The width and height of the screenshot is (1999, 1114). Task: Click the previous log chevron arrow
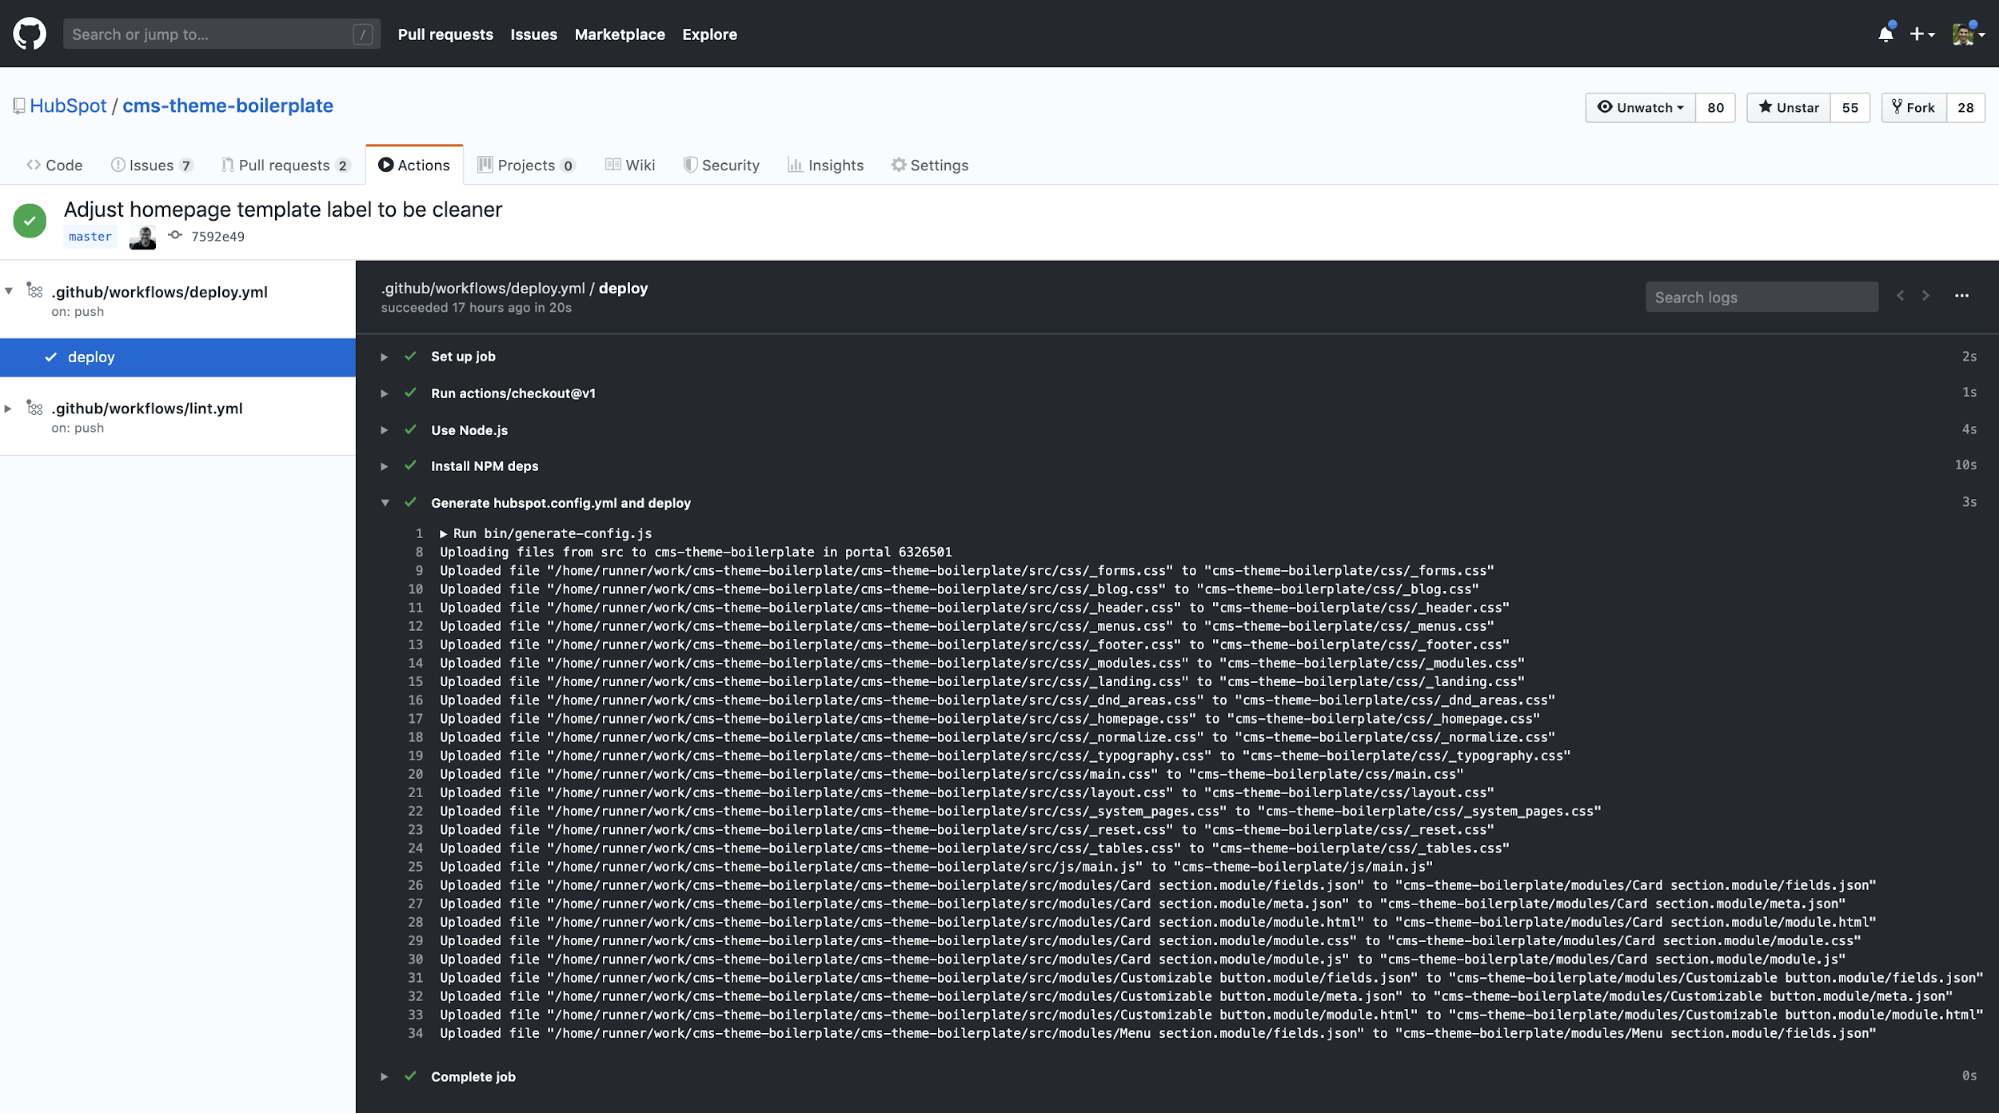pyautogui.click(x=1899, y=296)
